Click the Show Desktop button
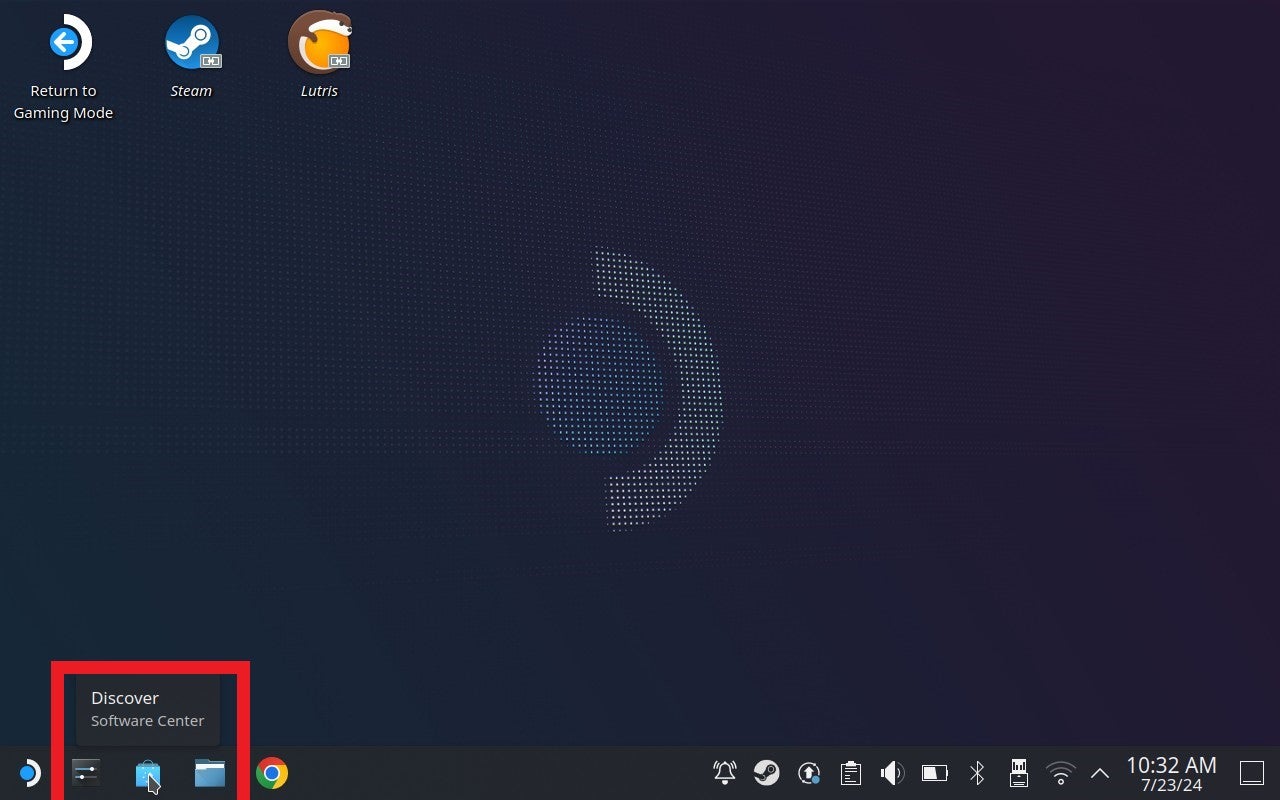 1251,773
